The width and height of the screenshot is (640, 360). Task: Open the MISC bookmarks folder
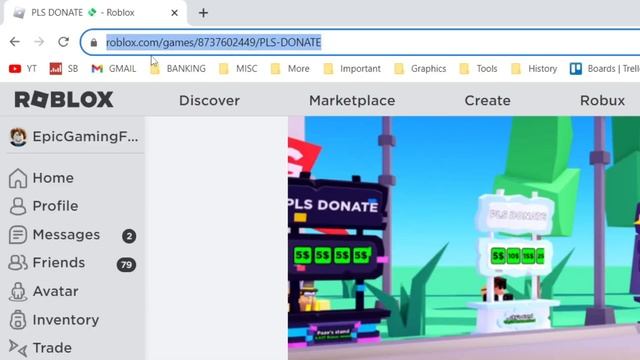238,69
